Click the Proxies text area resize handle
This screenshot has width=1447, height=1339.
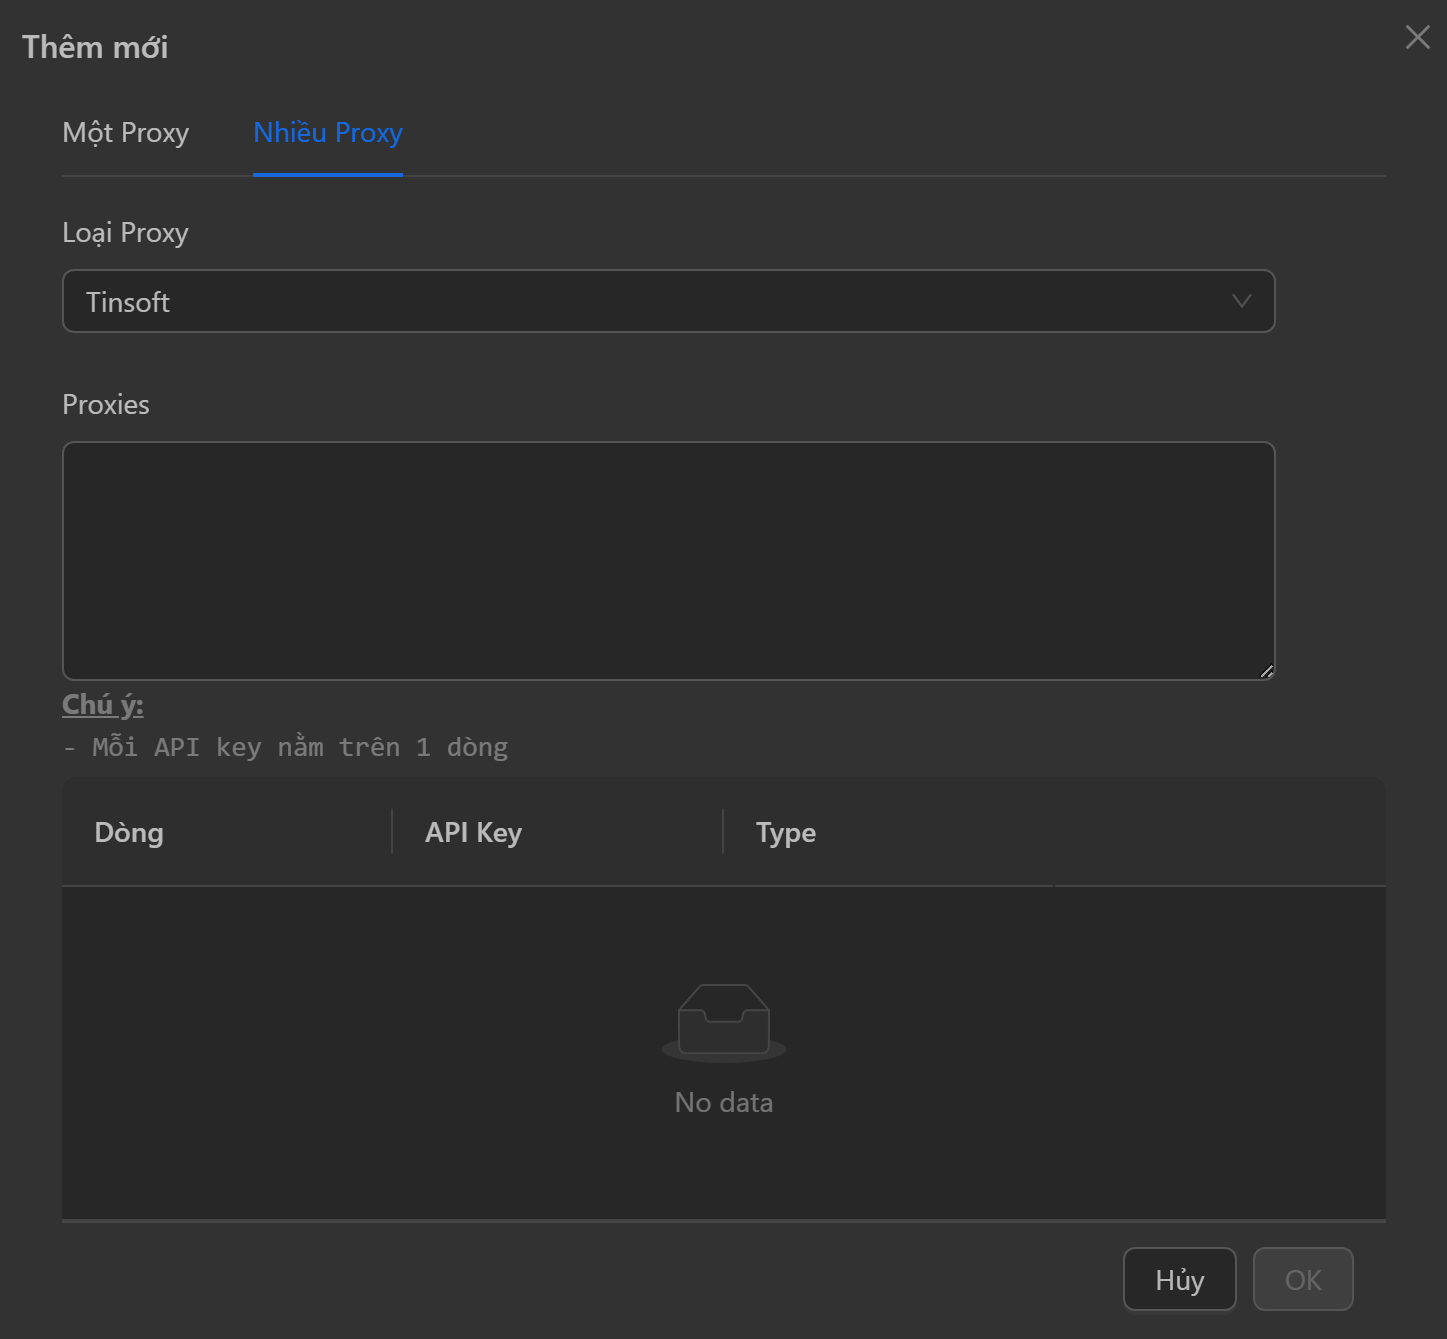tap(1266, 671)
